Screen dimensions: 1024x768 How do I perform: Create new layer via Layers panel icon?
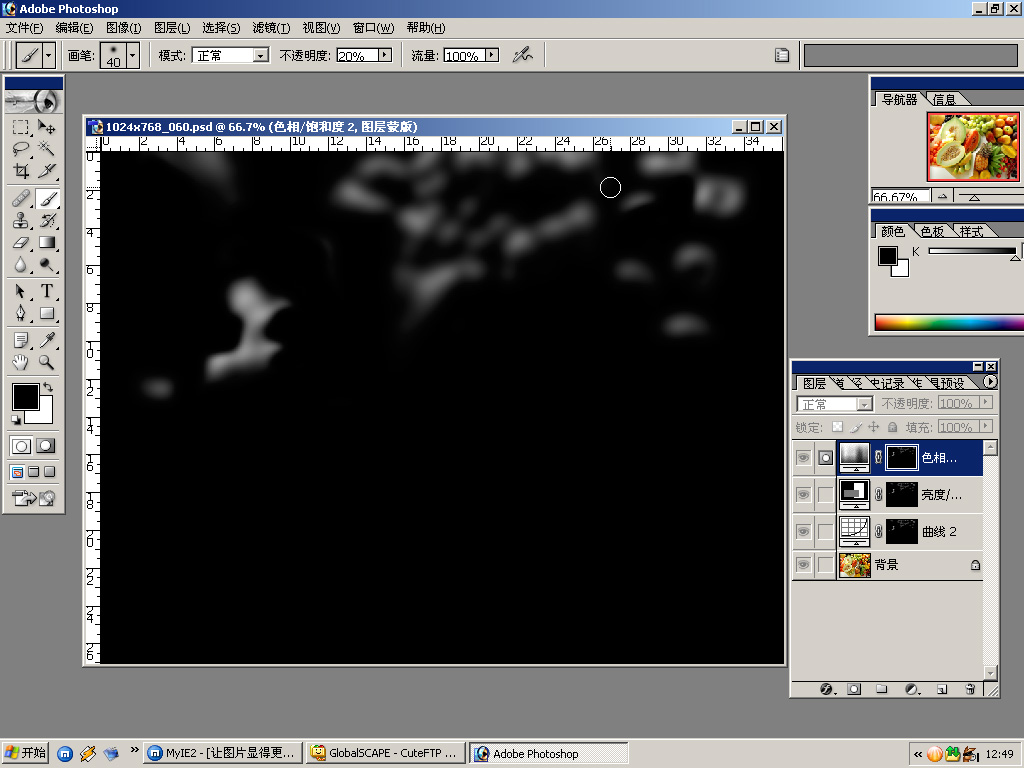[x=942, y=689]
